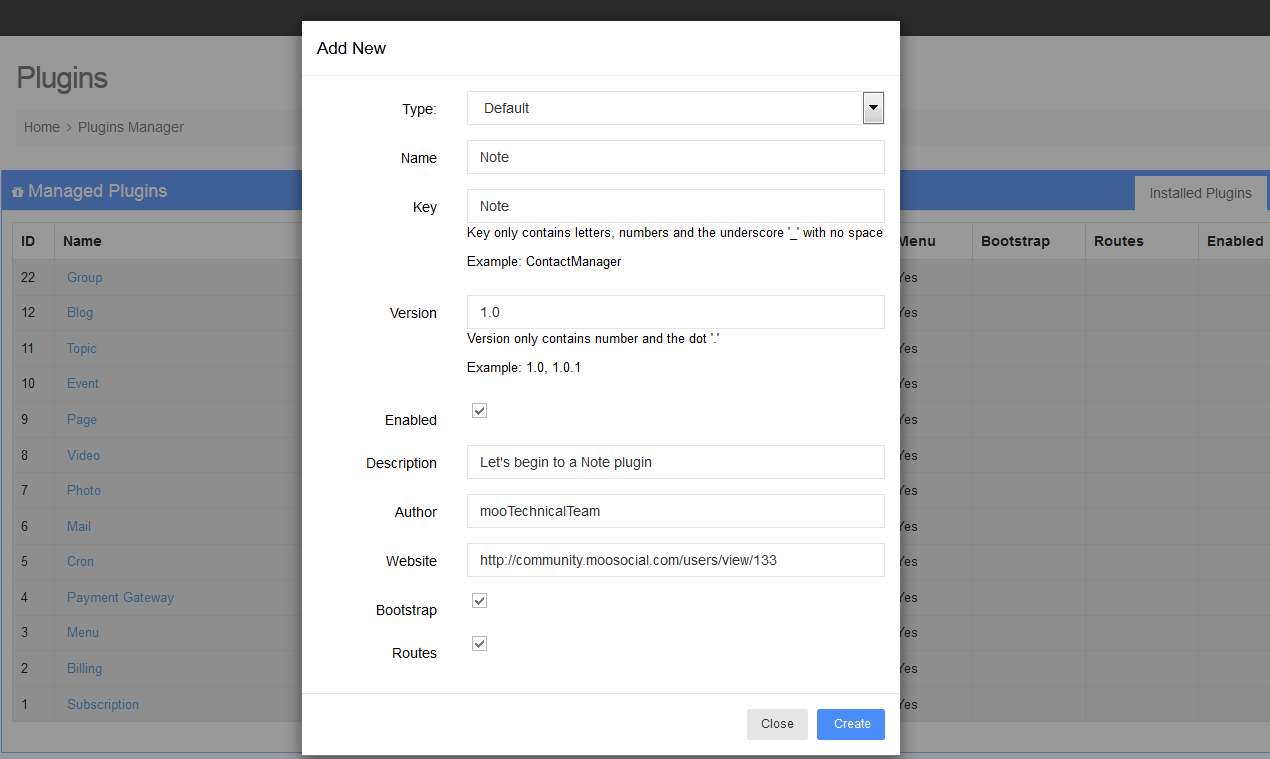Open the Type dropdown arrow
The width and height of the screenshot is (1270, 759).
point(873,108)
